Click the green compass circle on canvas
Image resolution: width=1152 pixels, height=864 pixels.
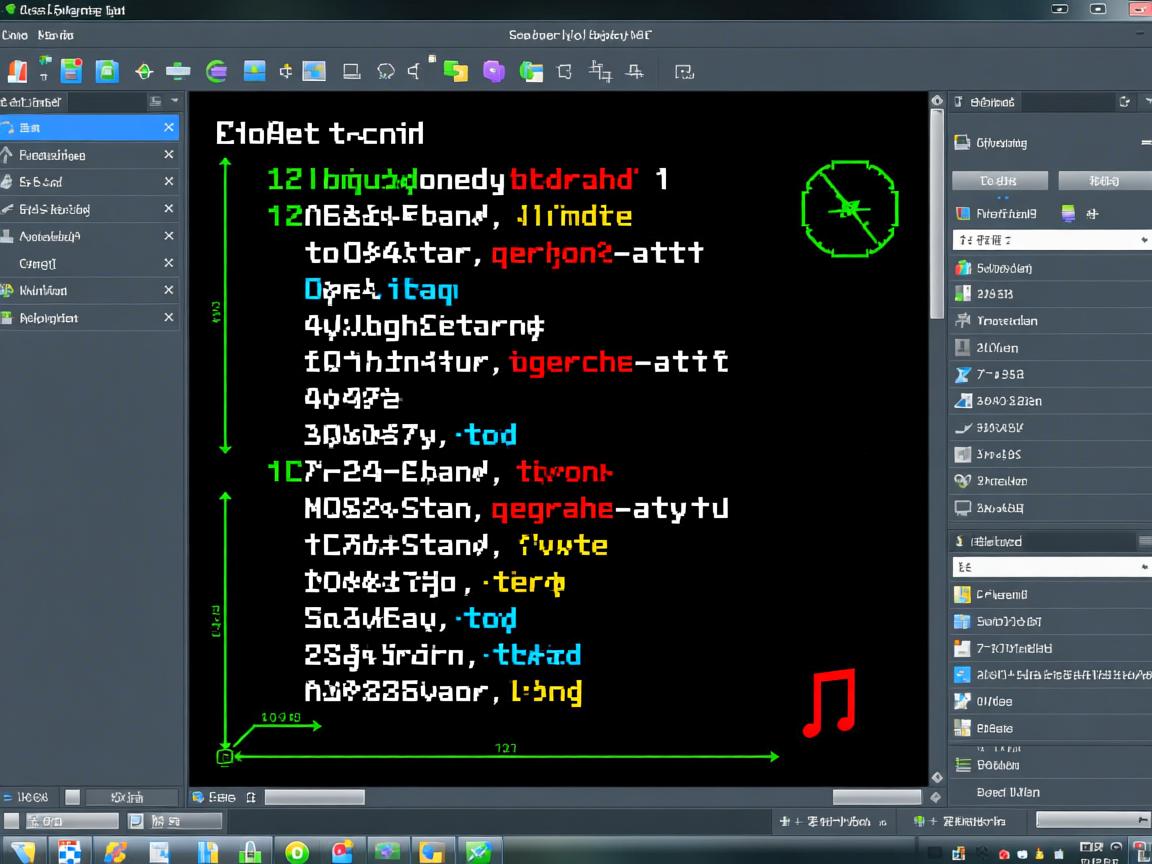click(x=849, y=208)
